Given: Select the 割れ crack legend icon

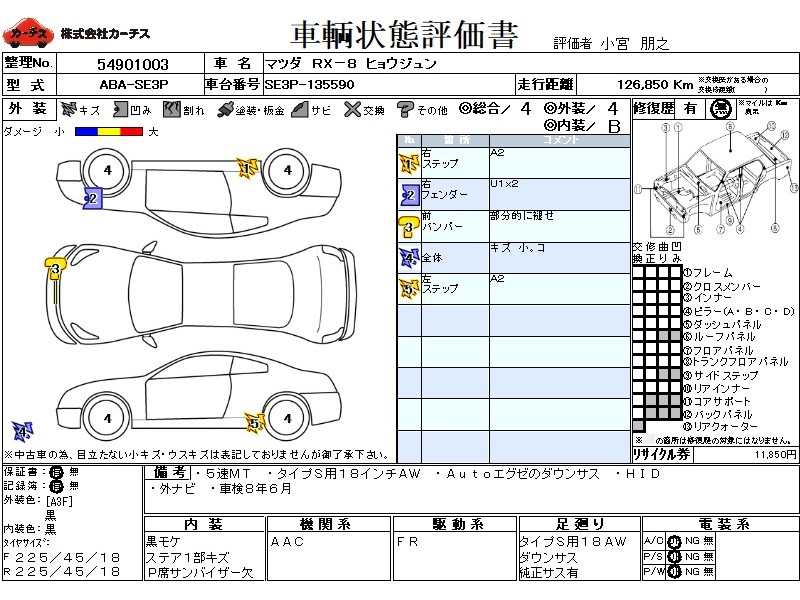Looking at the screenshot, I should click(173, 109).
